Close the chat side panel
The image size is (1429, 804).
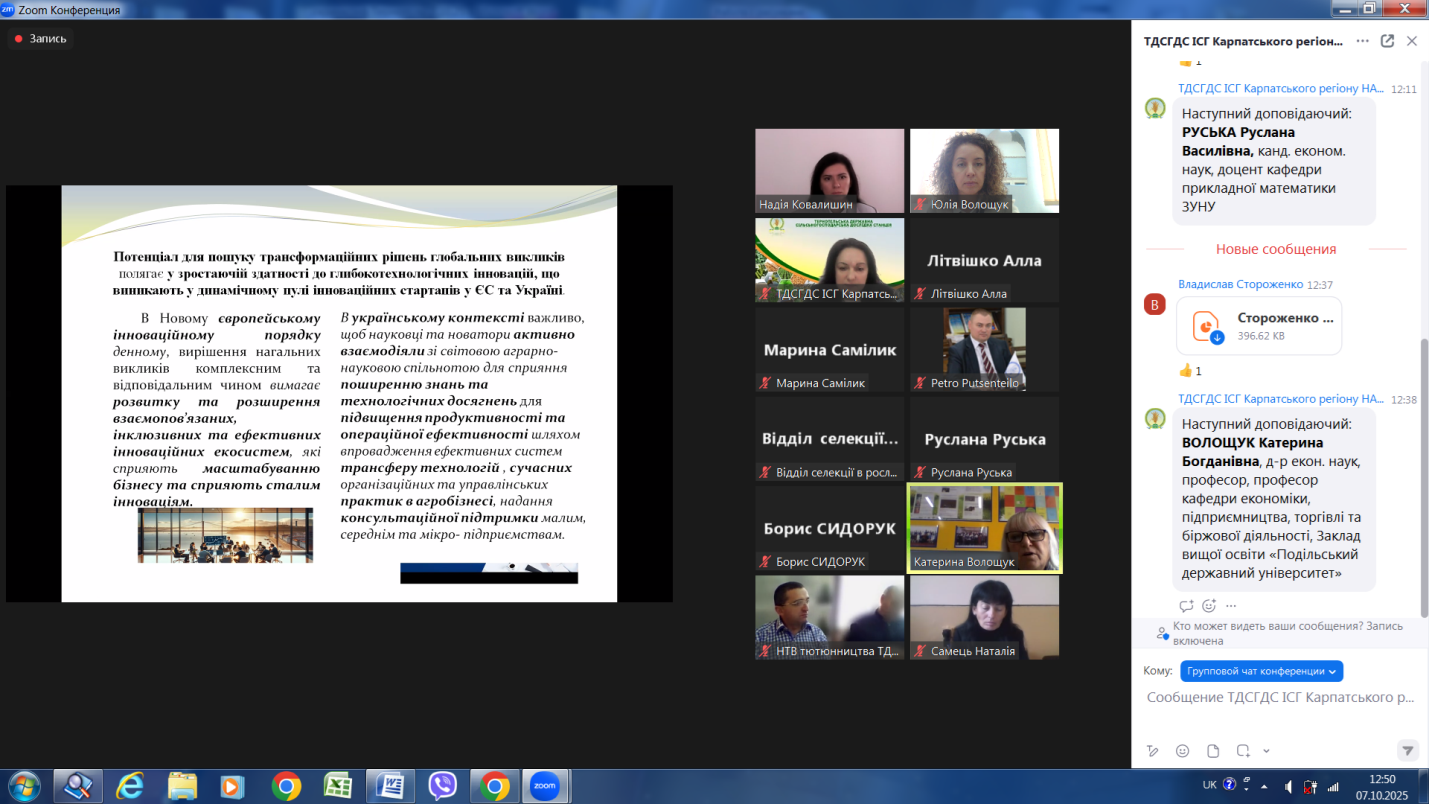pyautogui.click(x=1411, y=41)
